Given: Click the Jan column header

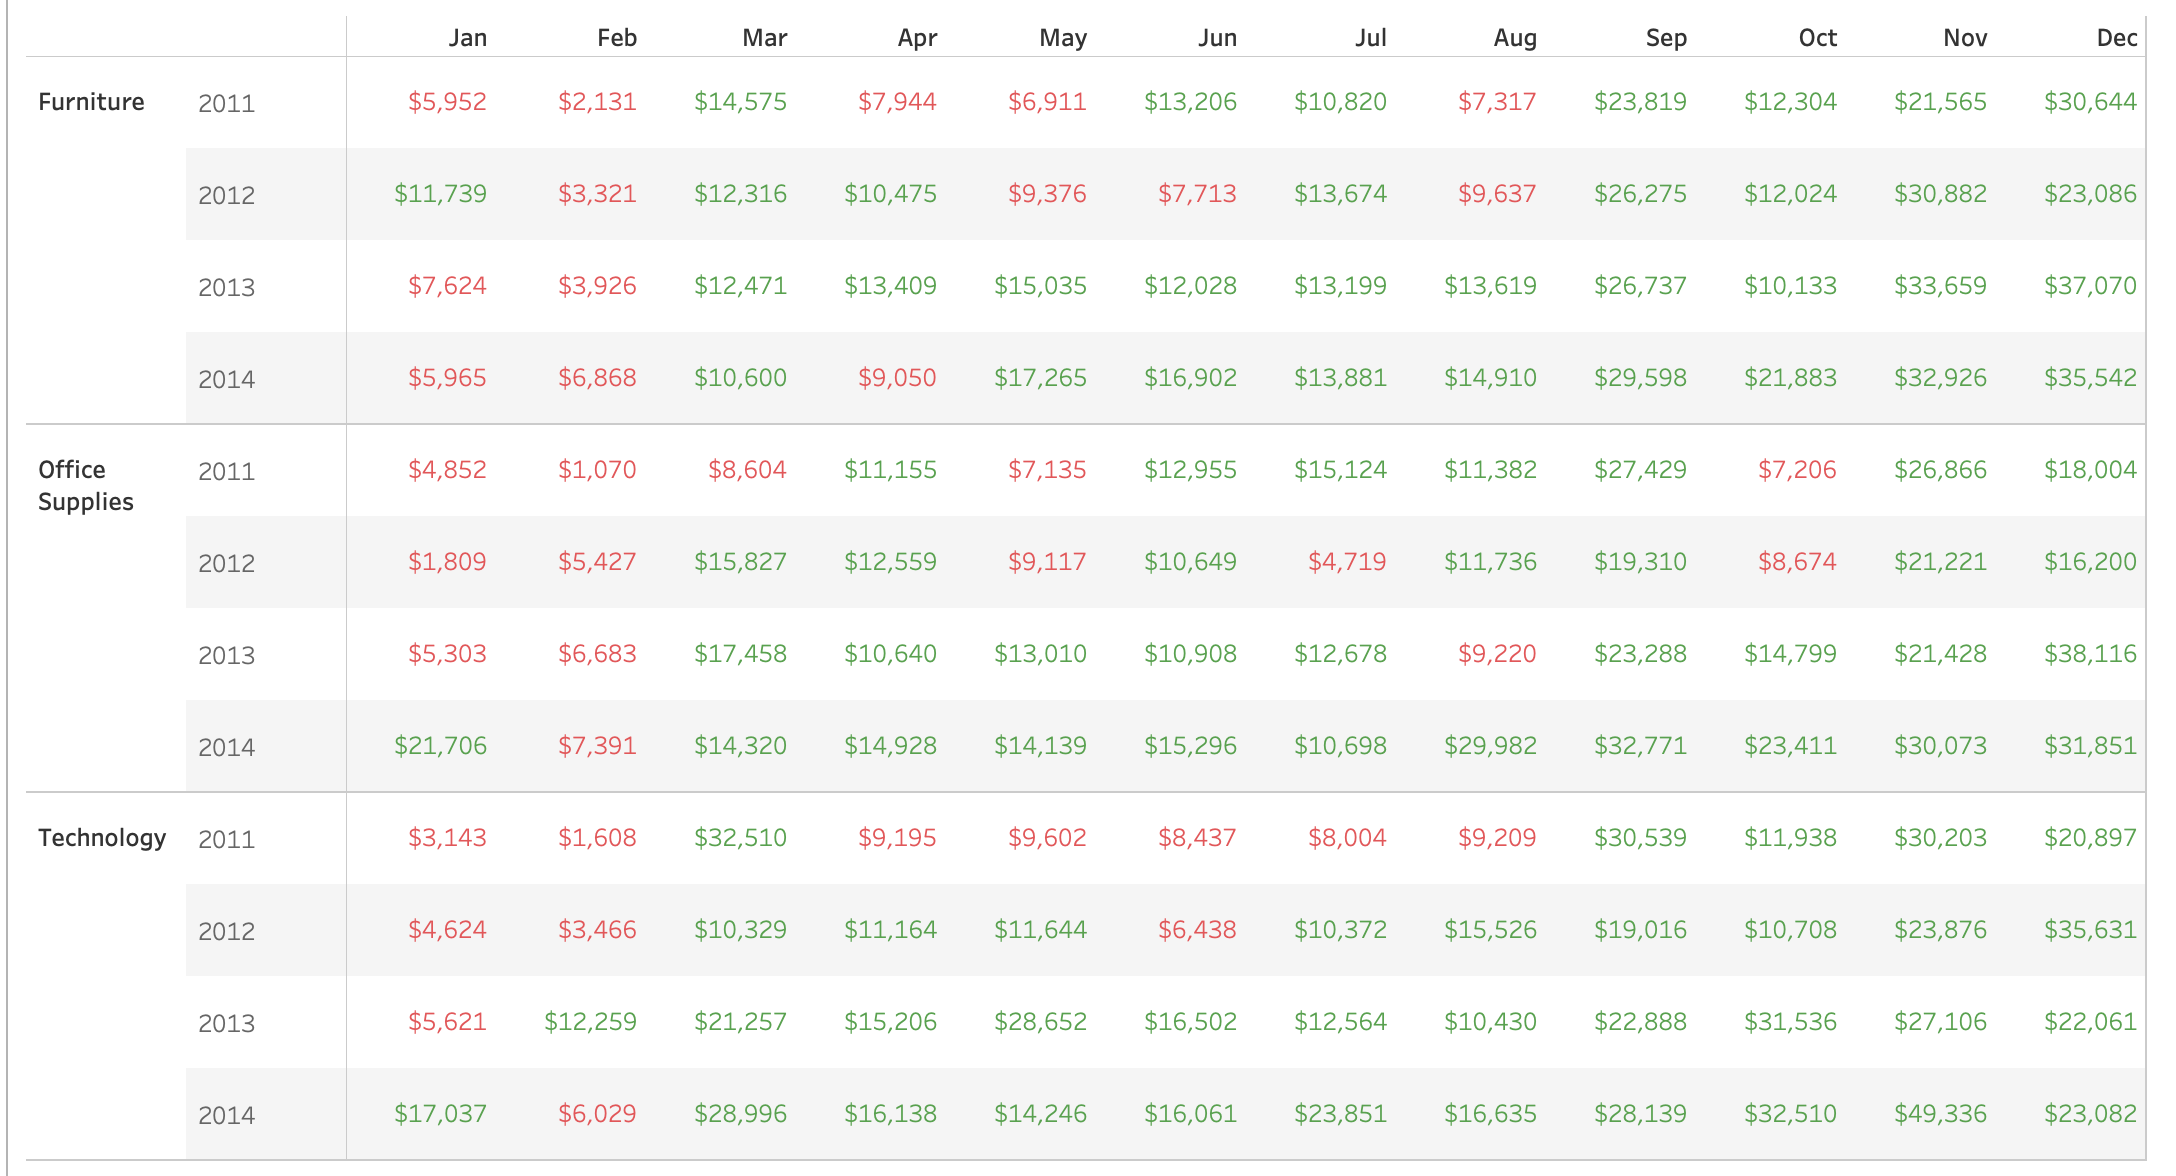Looking at the screenshot, I should 467,38.
